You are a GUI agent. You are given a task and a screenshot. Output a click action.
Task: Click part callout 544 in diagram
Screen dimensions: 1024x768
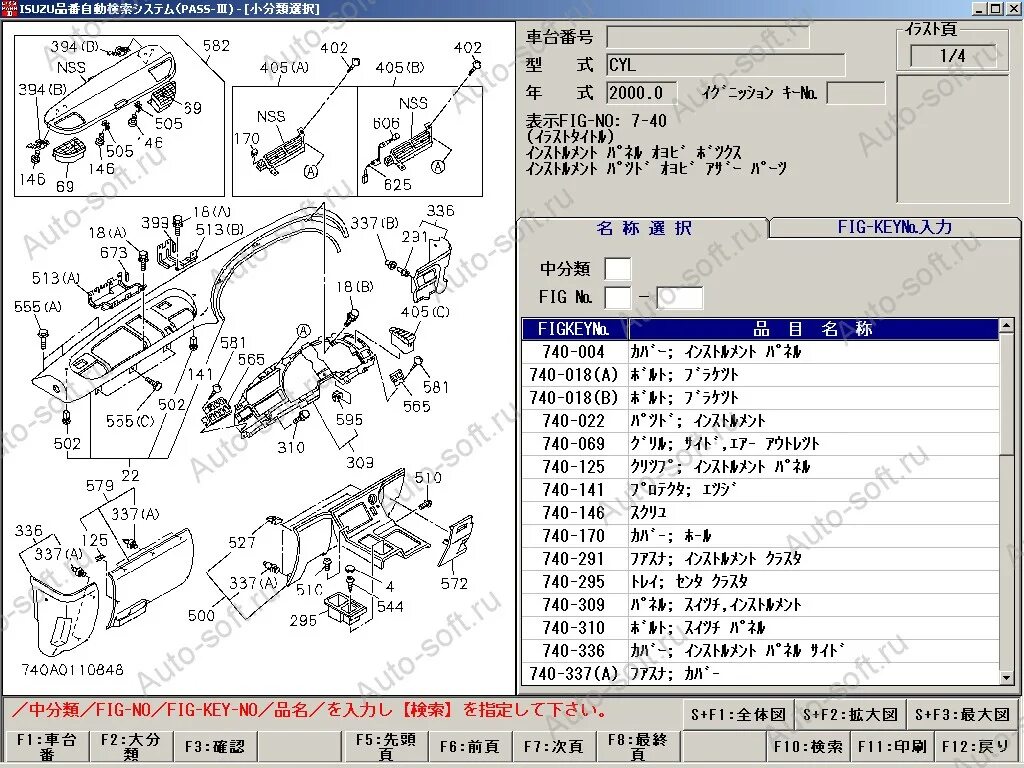point(390,607)
